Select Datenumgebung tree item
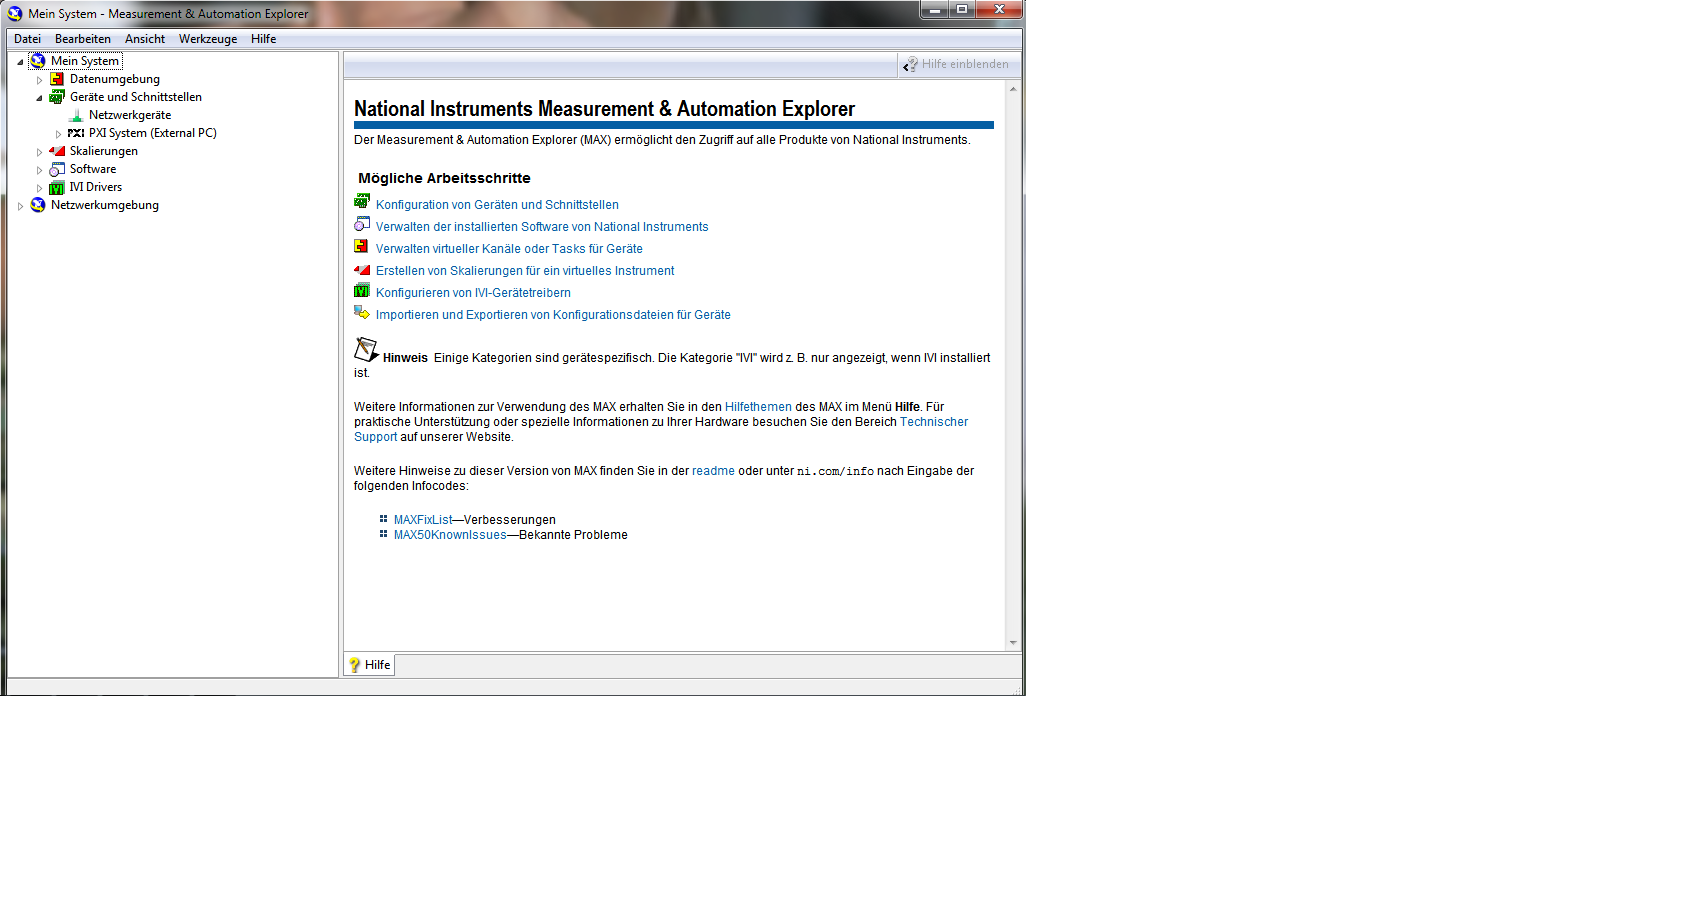 click(115, 79)
